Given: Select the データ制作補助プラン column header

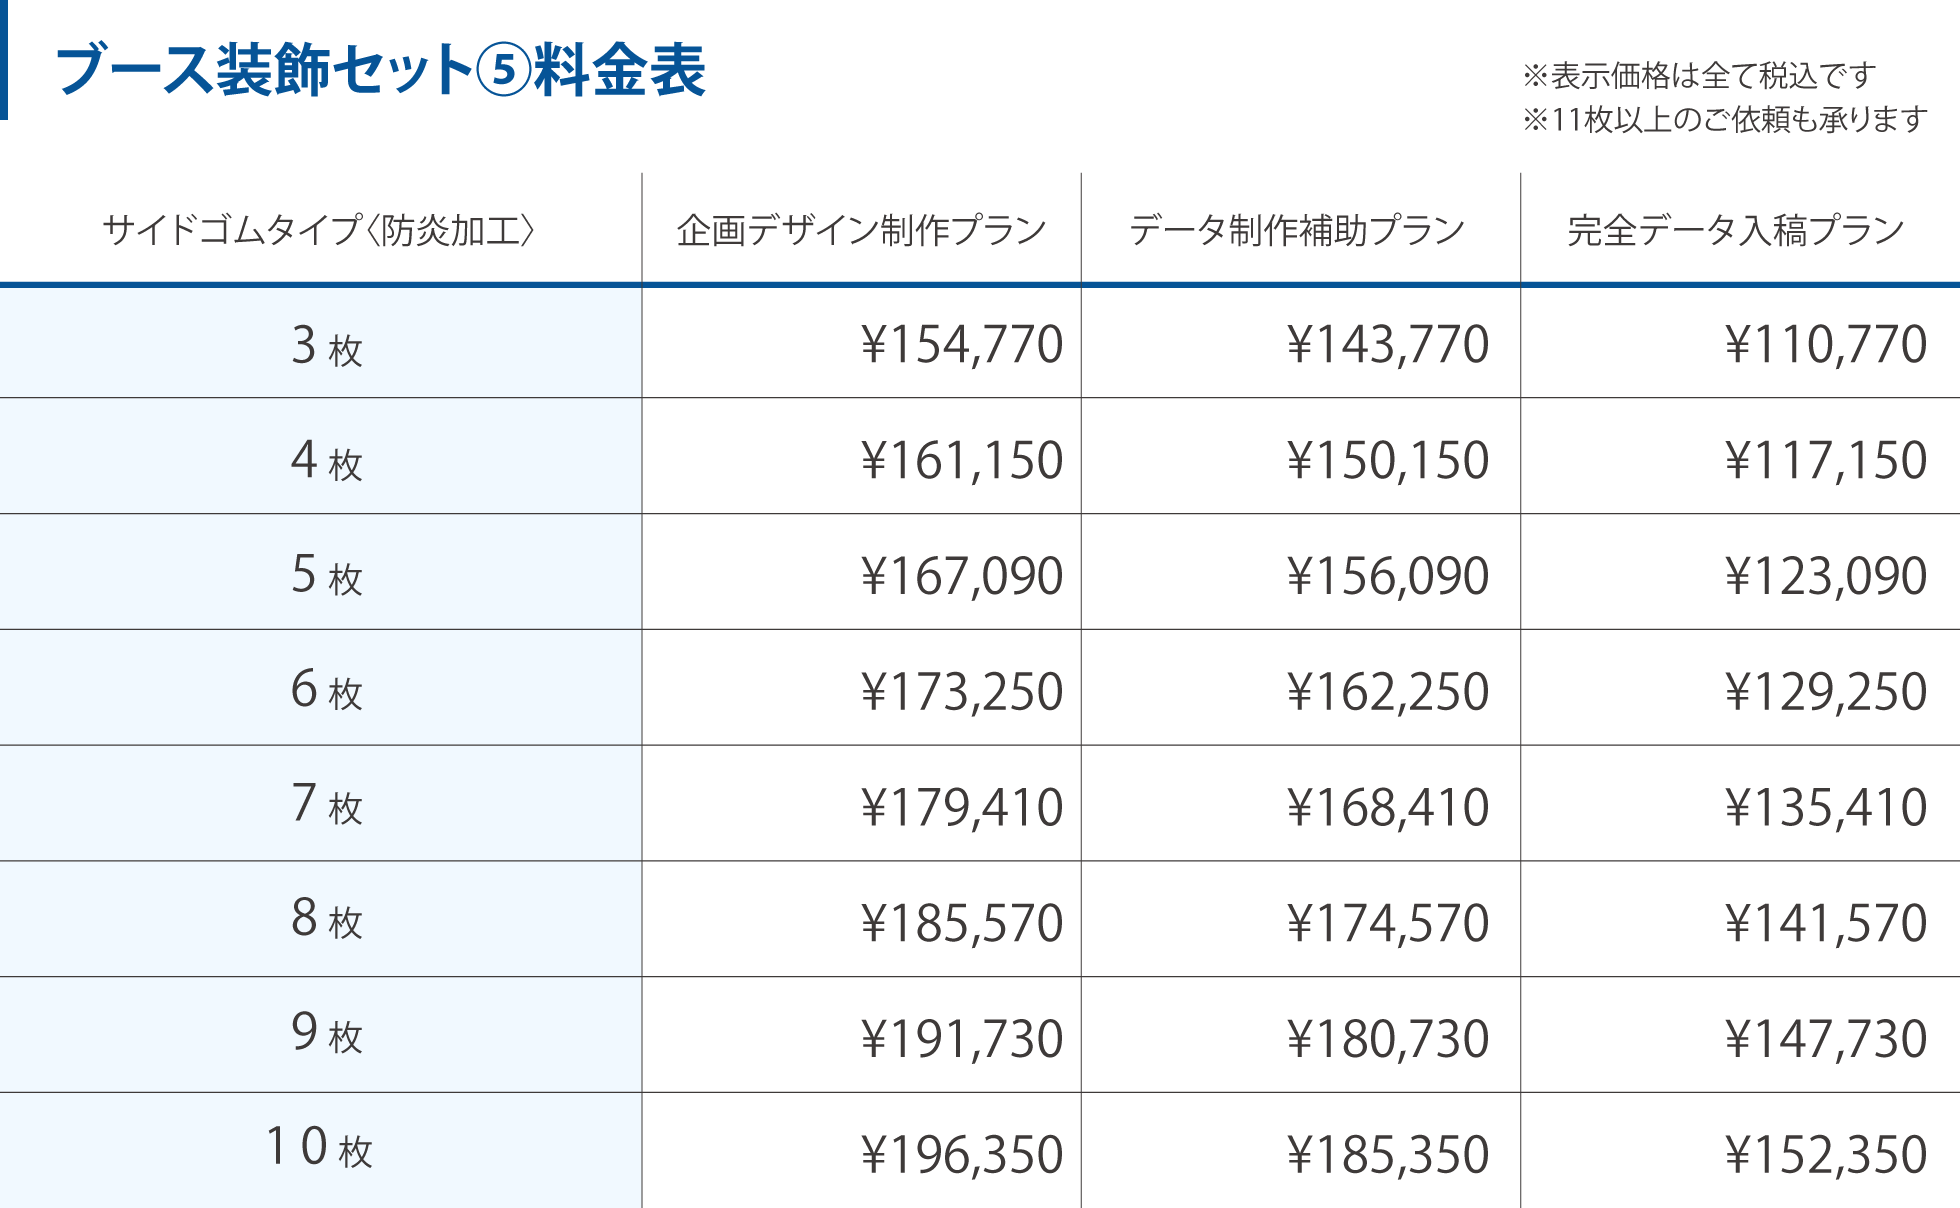Looking at the screenshot, I should click(x=1297, y=230).
